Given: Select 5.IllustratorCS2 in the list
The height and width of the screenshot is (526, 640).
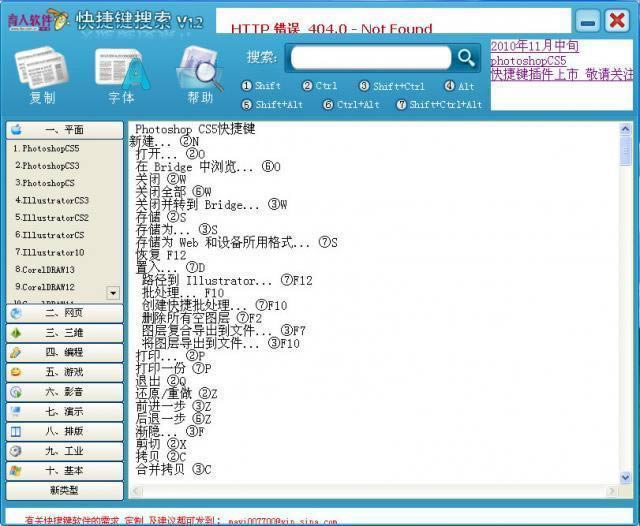Looking at the screenshot, I should click(x=52, y=218).
